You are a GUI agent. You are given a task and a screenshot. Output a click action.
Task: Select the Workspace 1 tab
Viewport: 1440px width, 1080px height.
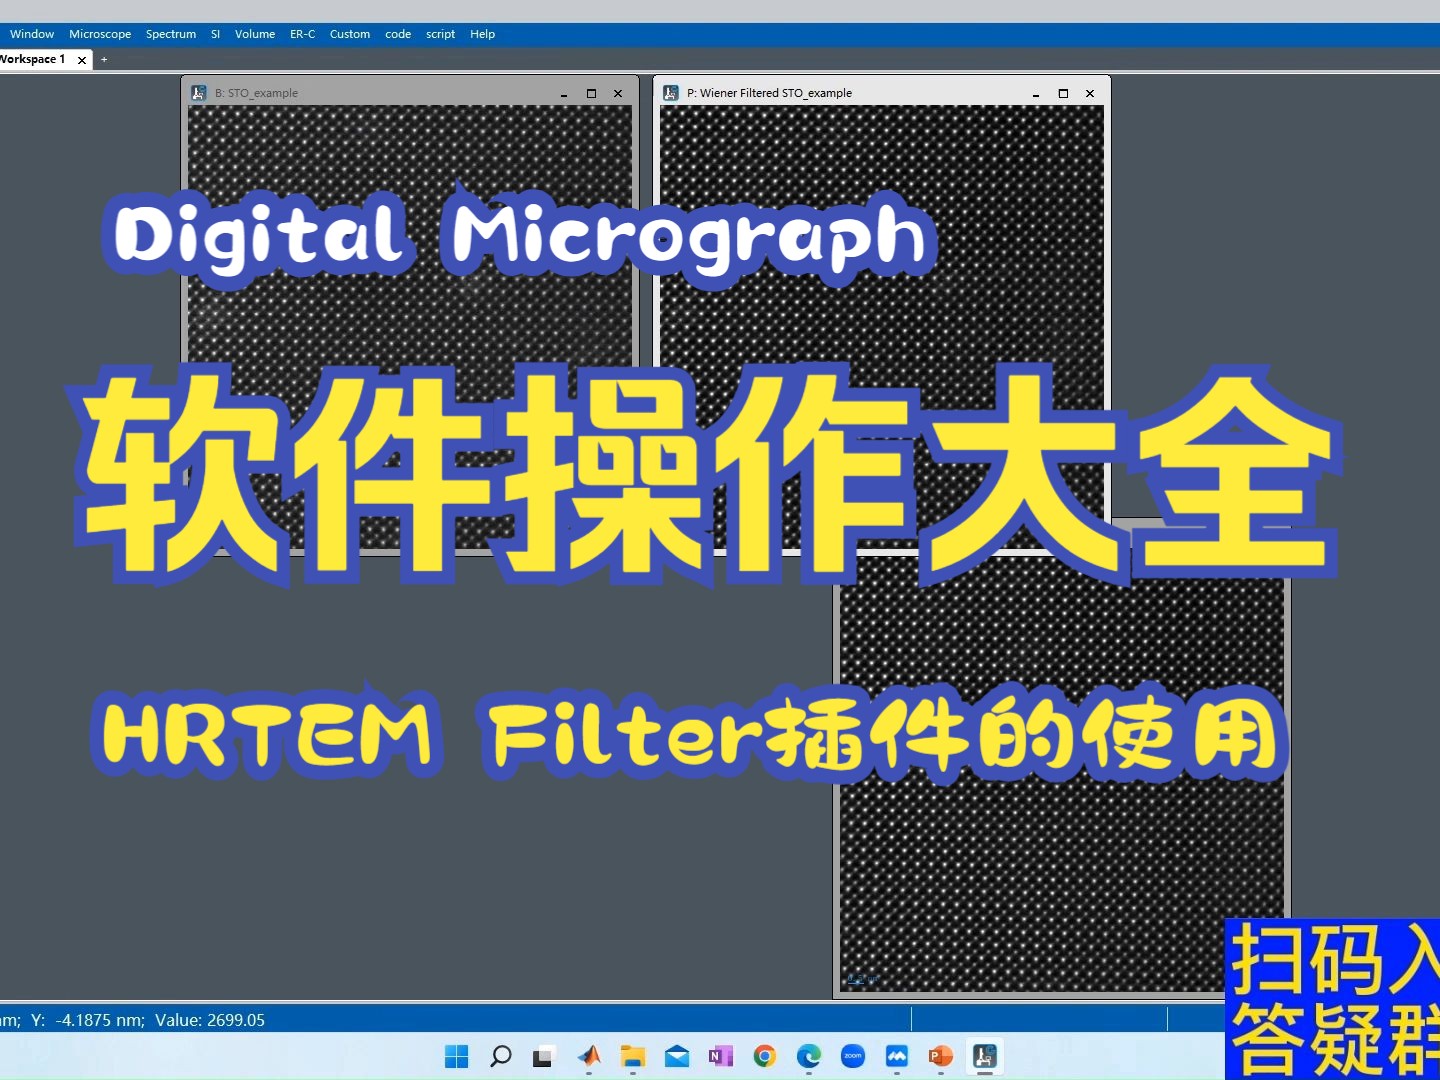(32, 59)
